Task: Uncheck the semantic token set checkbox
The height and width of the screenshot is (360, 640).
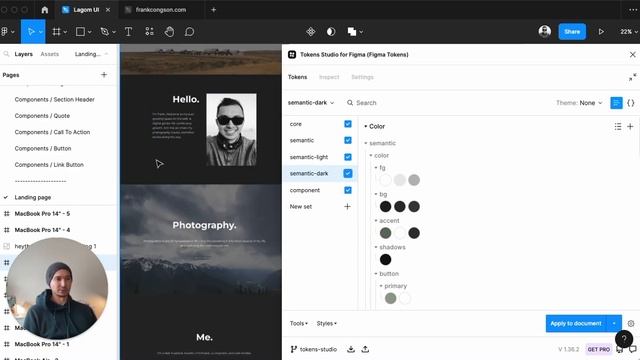Action: coord(348,140)
